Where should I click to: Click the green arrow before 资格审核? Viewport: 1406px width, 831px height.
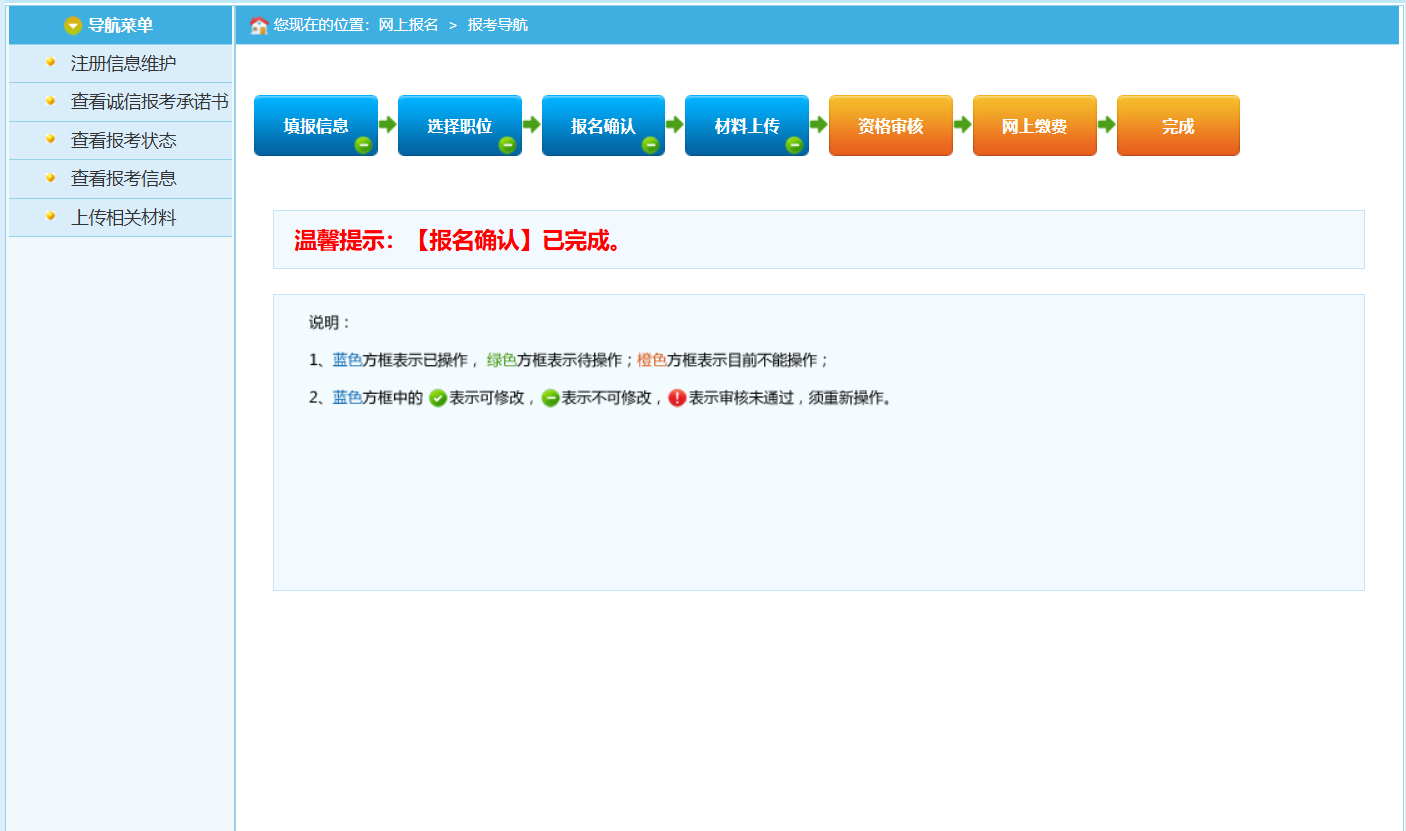coord(819,125)
